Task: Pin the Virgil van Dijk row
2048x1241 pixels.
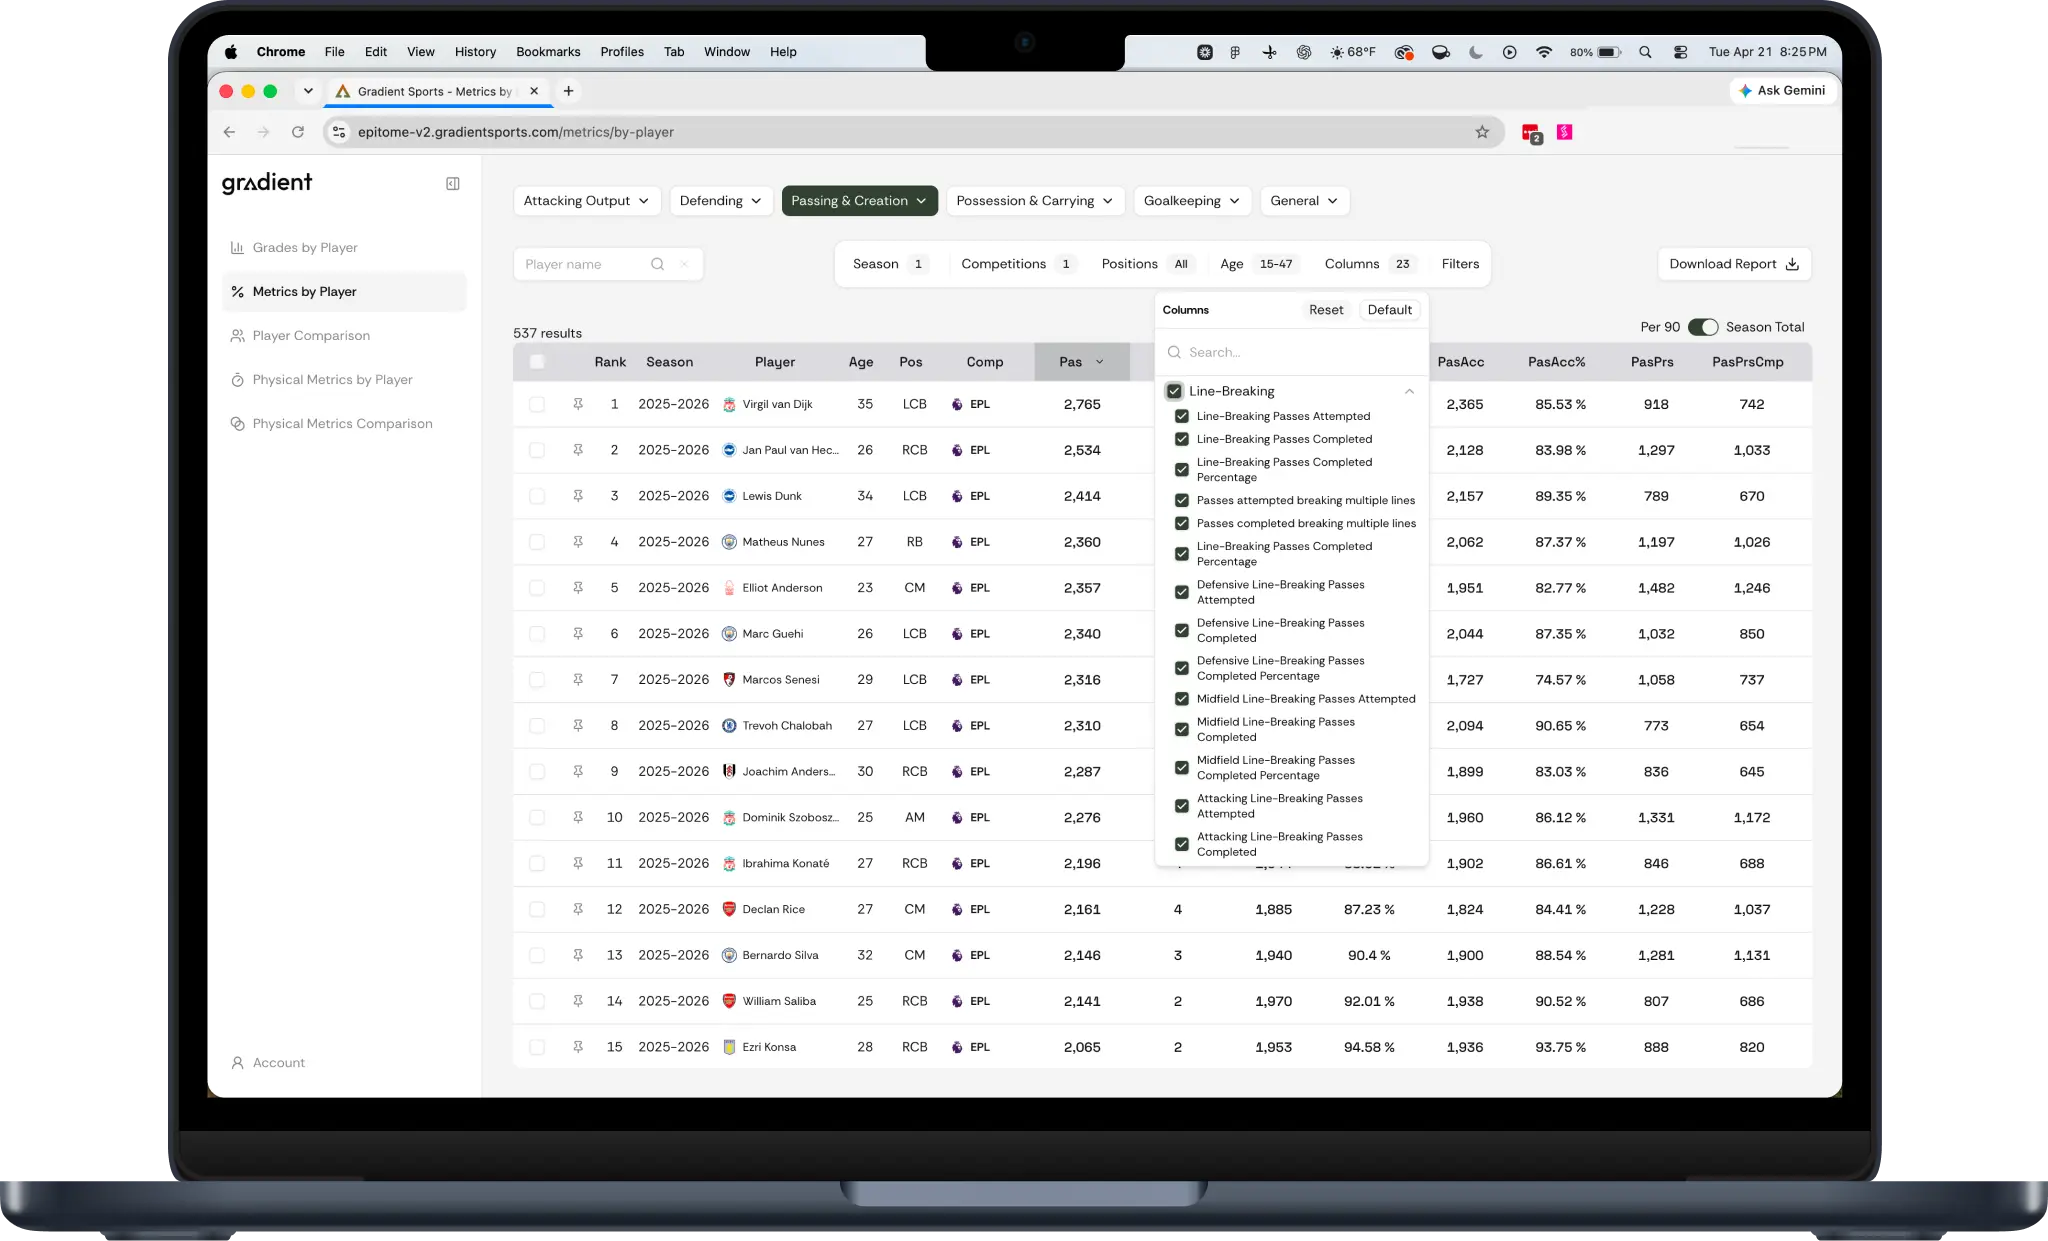Action: click(578, 404)
